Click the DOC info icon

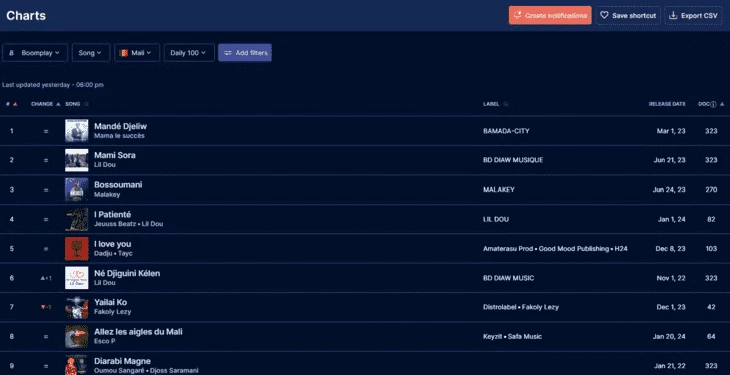click(x=713, y=104)
